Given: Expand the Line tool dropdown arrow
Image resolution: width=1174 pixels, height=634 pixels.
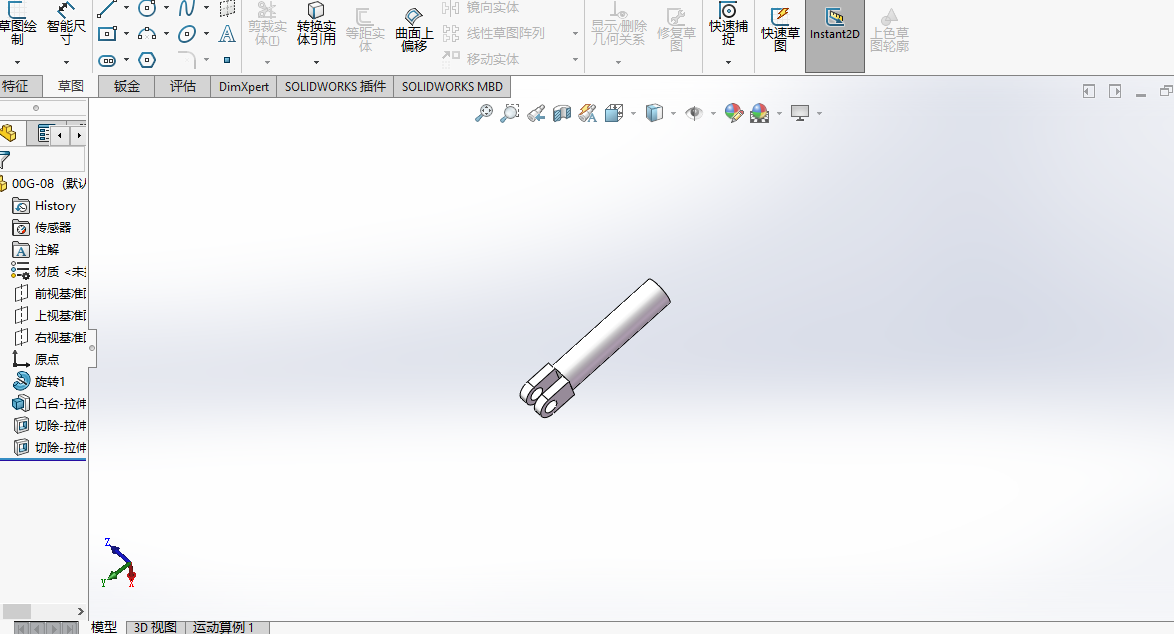Looking at the screenshot, I should tap(126, 8).
